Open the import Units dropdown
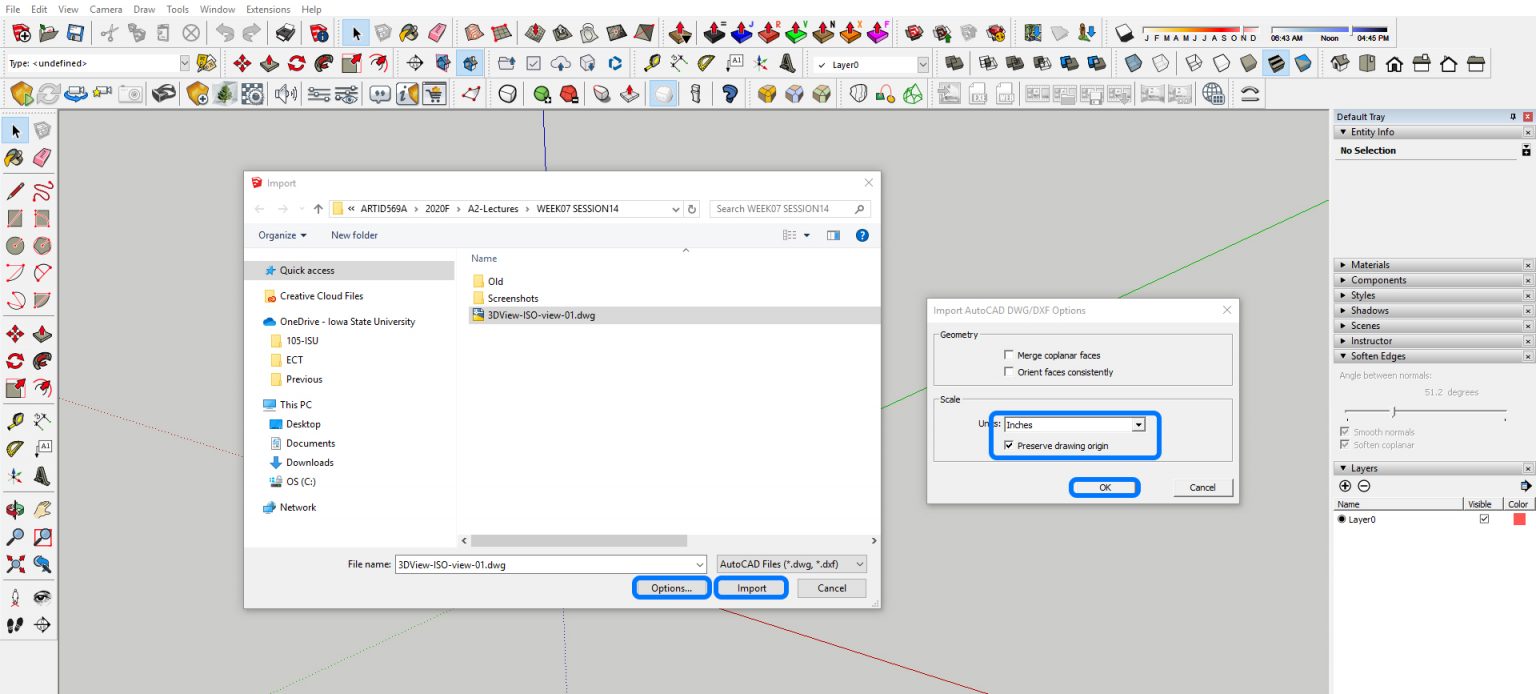The width and height of the screenshot is (1536, 694). [x=1137, y=424]
